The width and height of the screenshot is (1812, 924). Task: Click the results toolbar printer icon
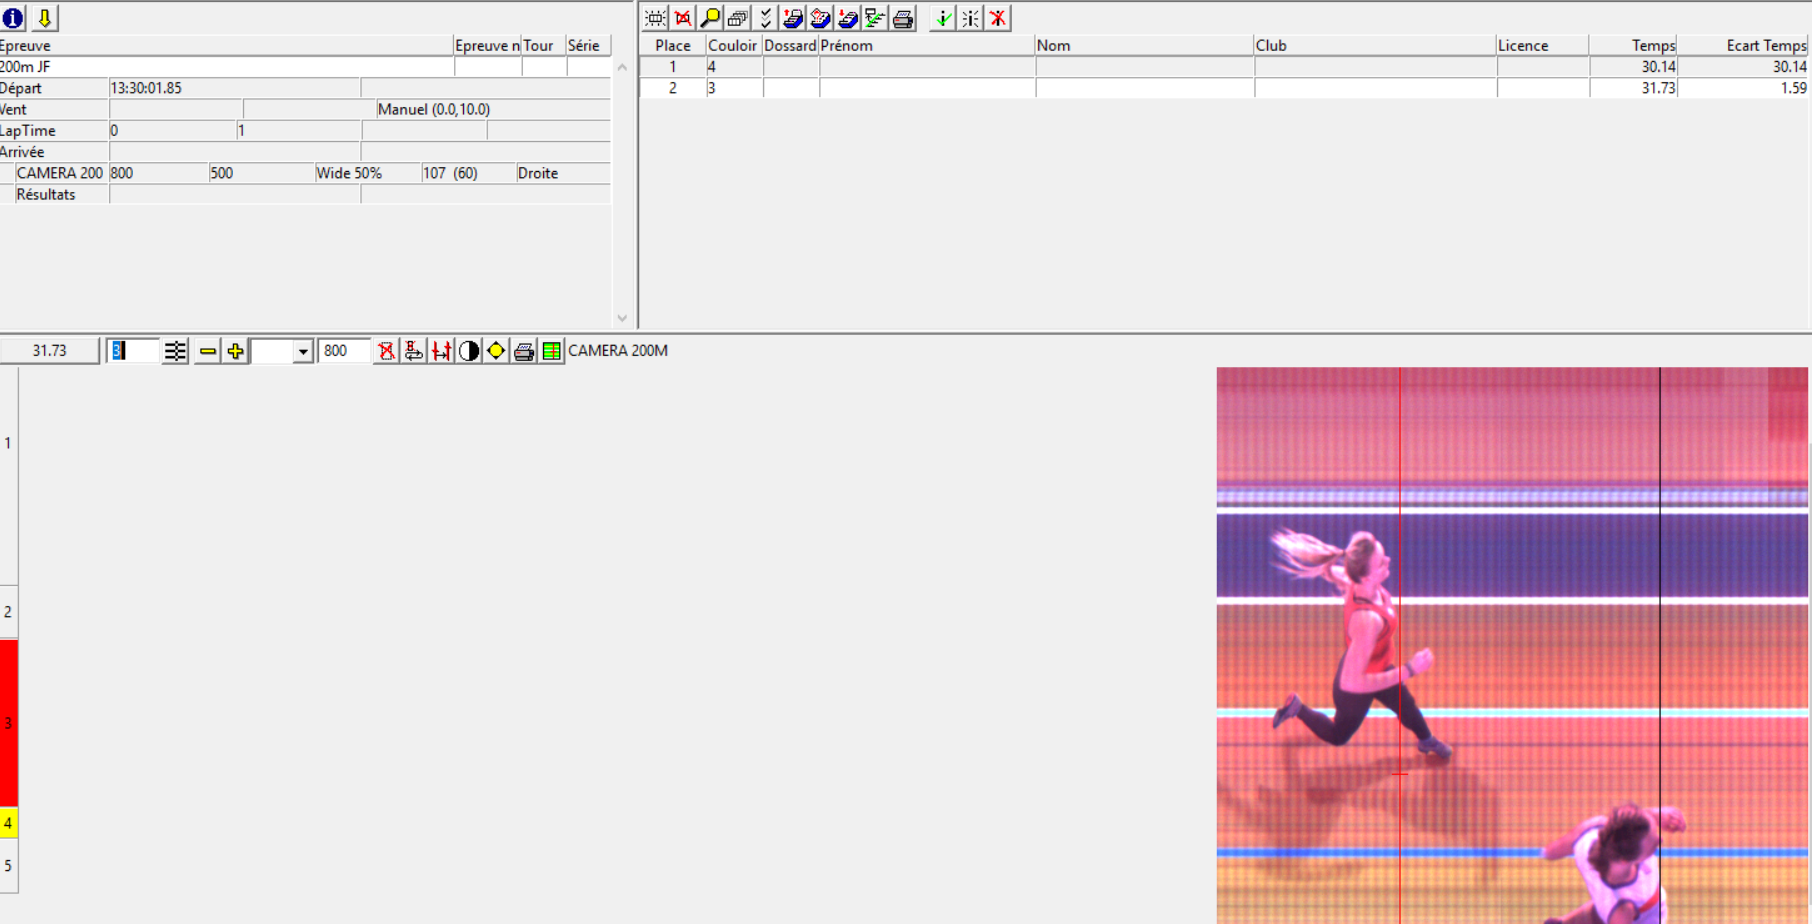click(x=903, y=18)
